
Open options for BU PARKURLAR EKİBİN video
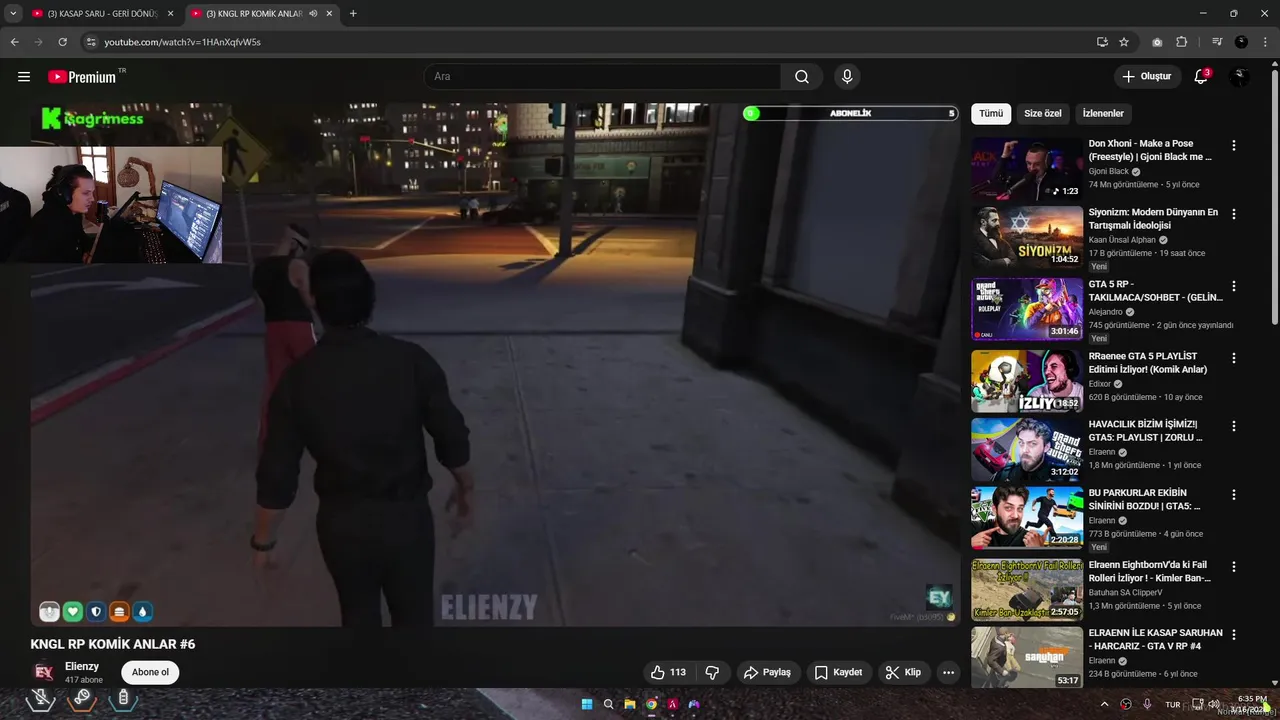click(x=1233, y=495)
